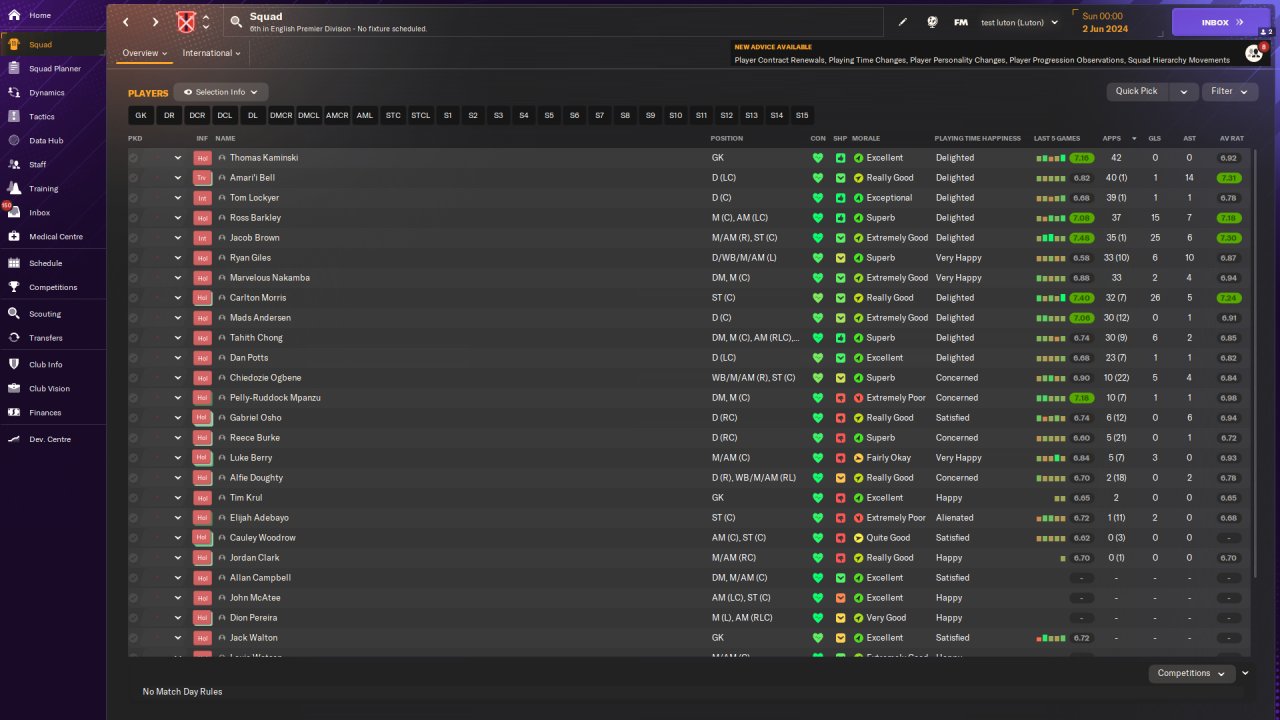Expand the Selection Info dropdown
The image size is (1280, 720).
(221, 92)
